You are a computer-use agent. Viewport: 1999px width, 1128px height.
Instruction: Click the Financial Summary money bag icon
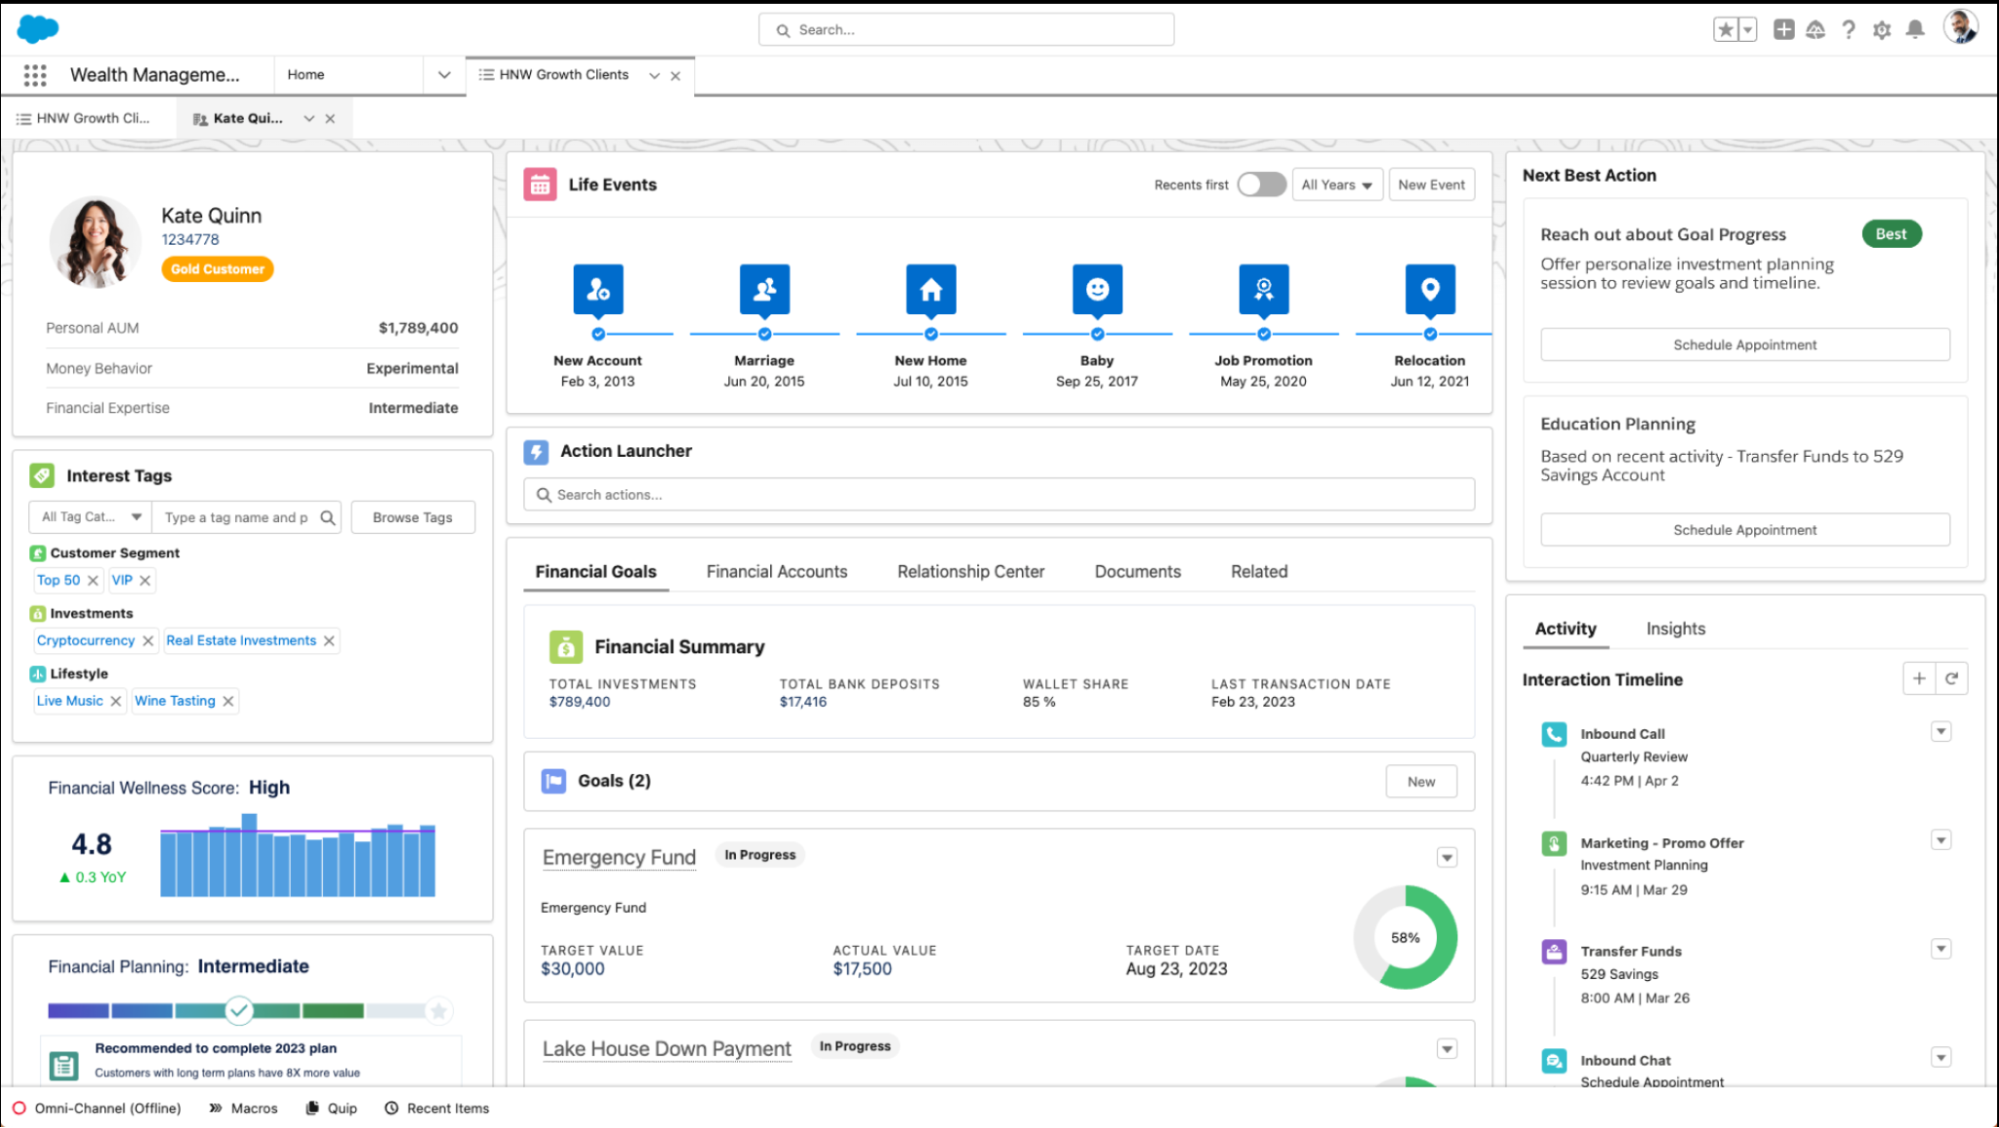(x=567, y=646)
